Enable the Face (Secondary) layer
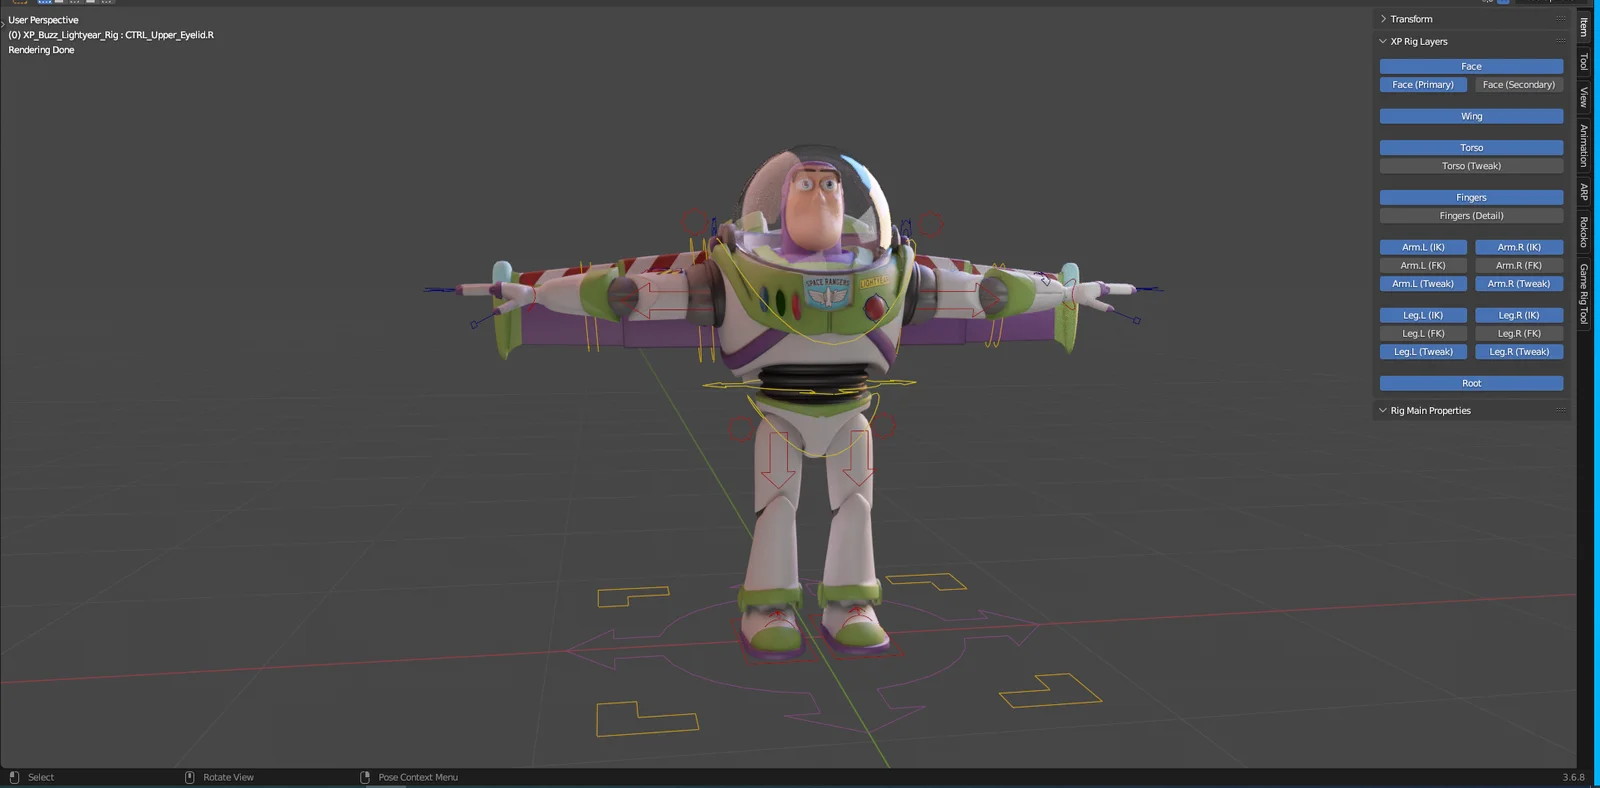The width and height of the screenshot is (1600, 788). pyautogui.click(x=1519, y=85)
